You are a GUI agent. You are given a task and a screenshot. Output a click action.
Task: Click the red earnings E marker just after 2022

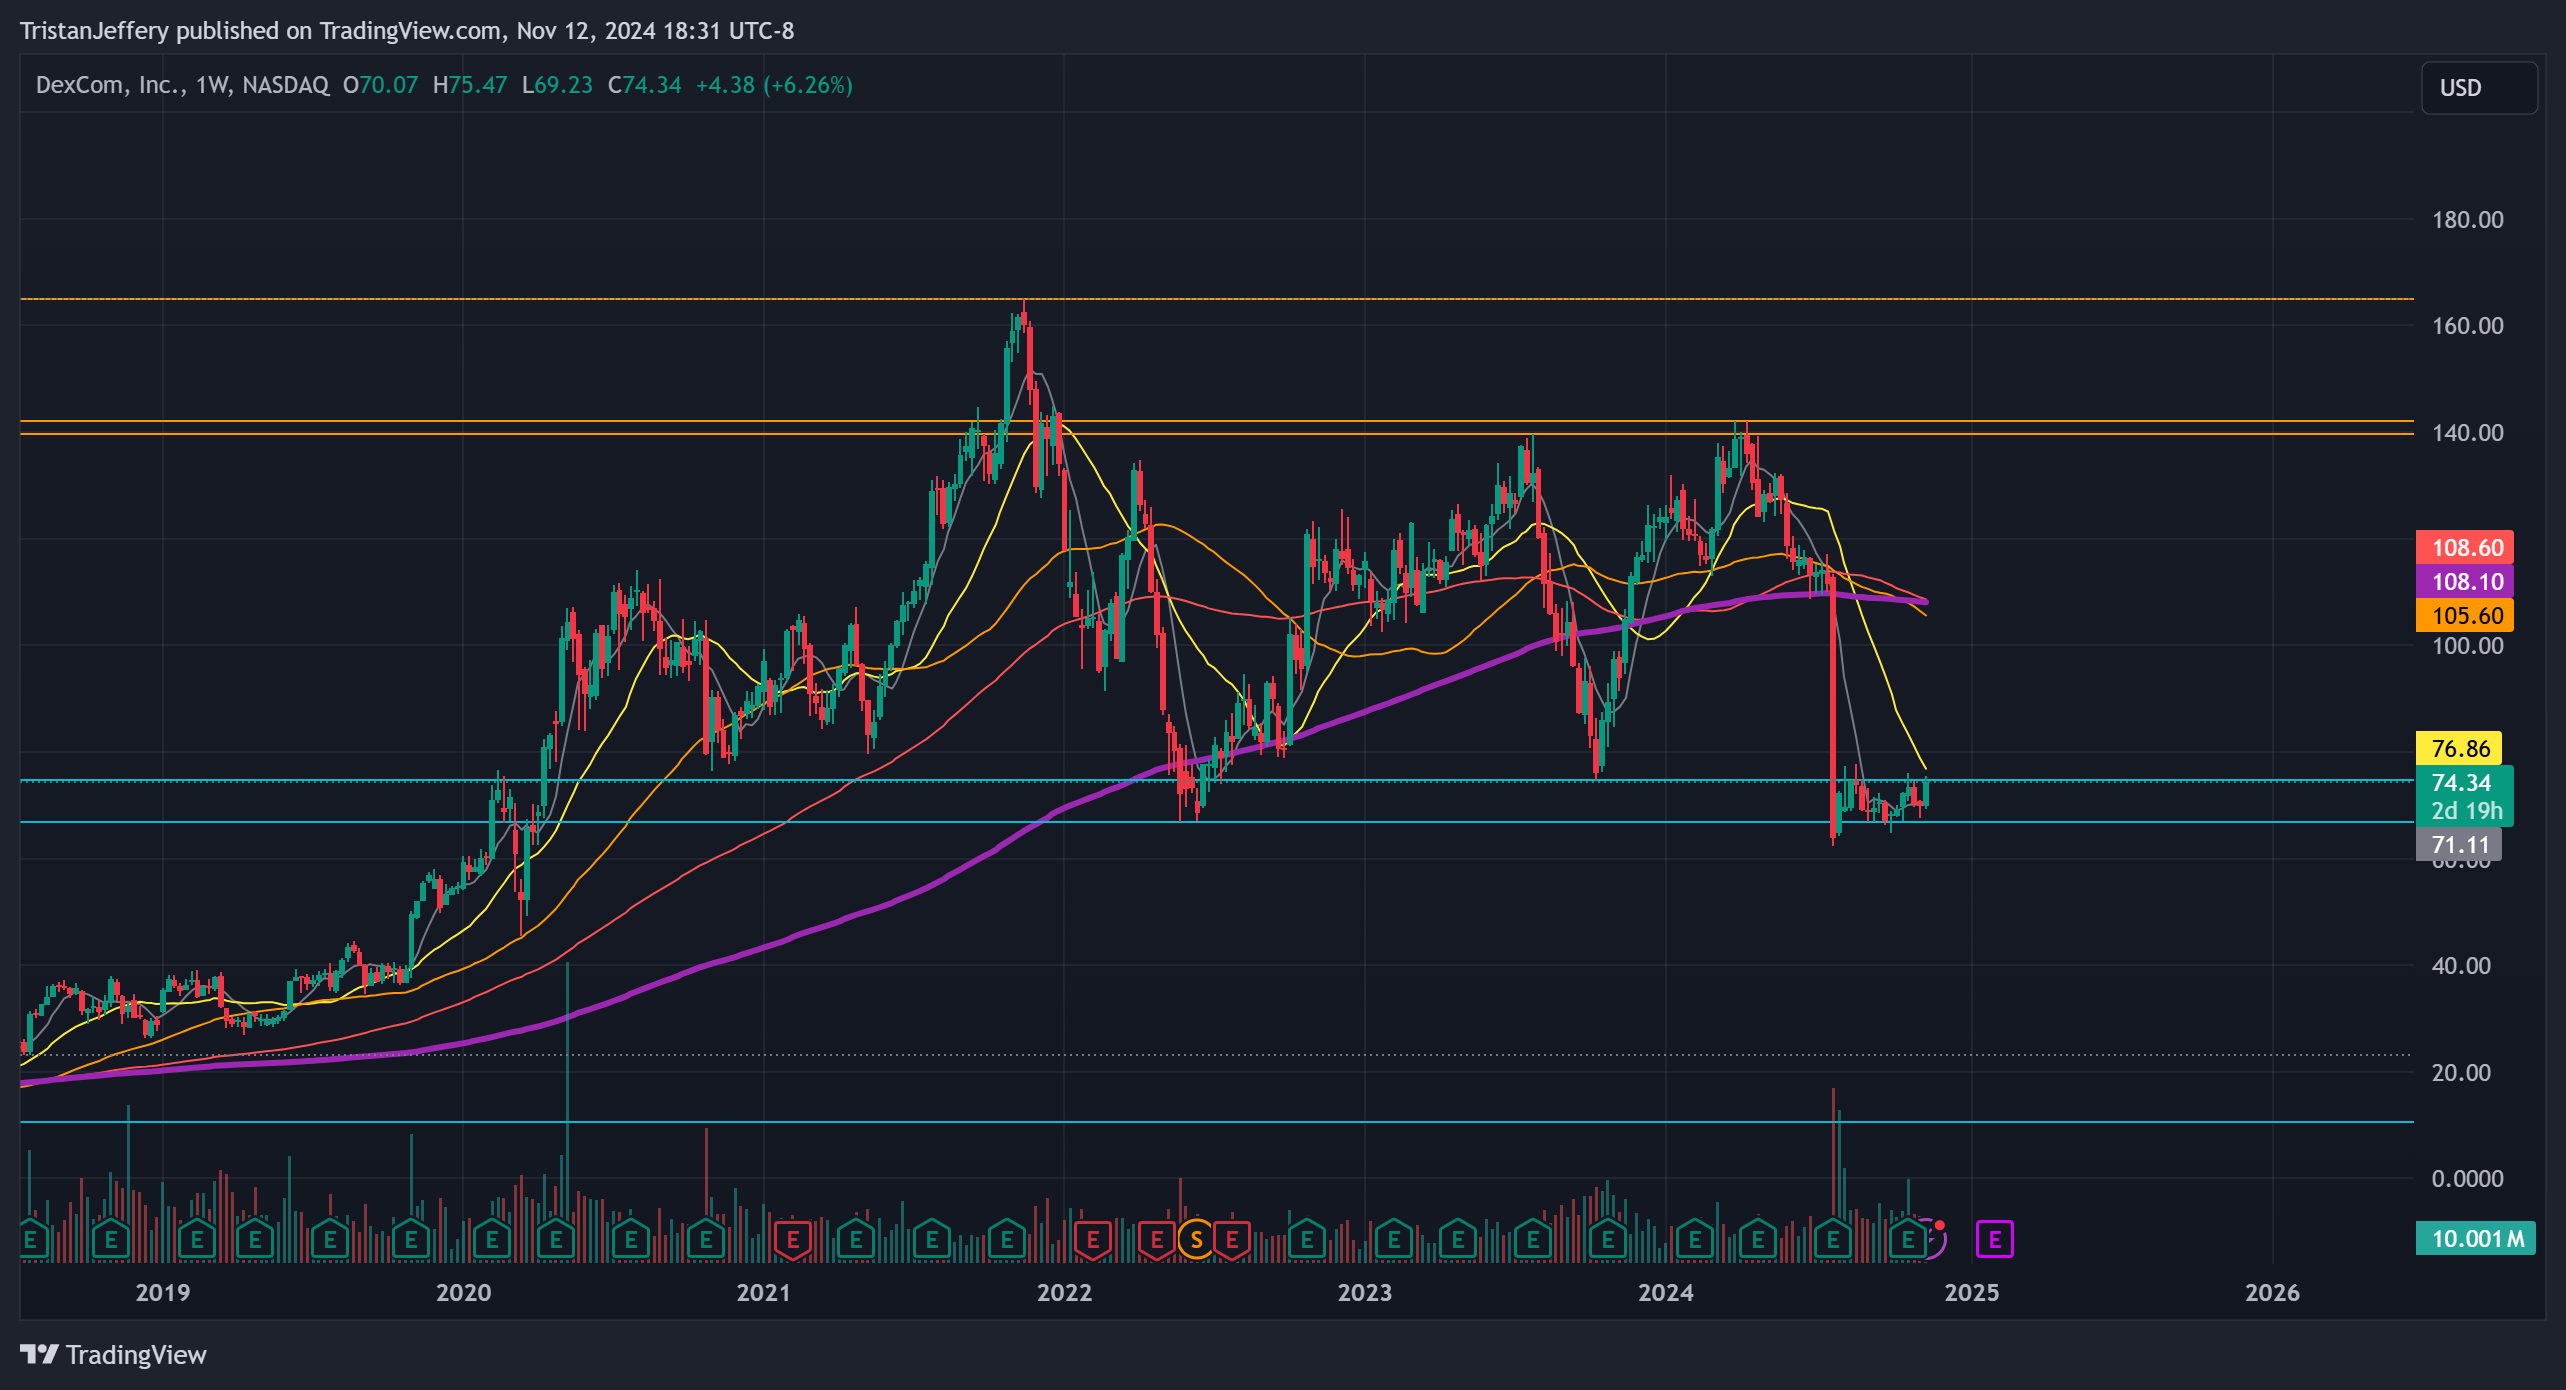point(1093,1240)
